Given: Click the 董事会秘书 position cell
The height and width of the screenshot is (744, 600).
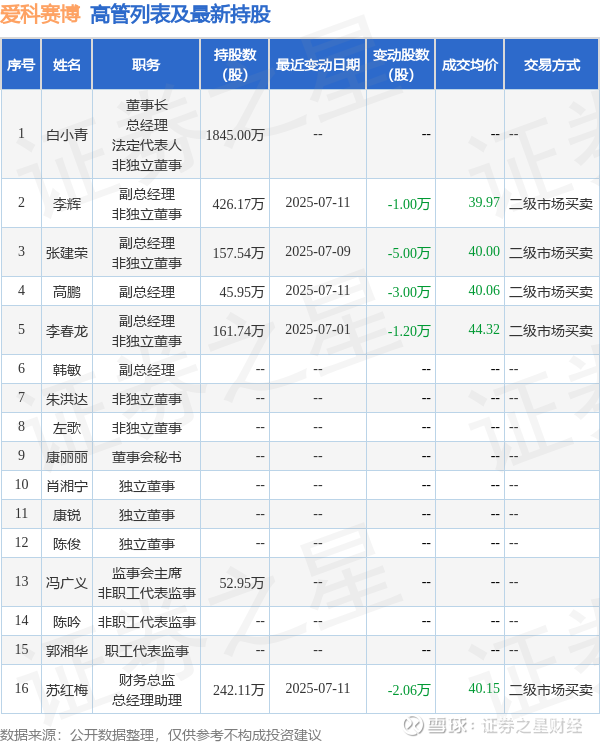Looking at the screenshot, I should (x=147, y=457).
